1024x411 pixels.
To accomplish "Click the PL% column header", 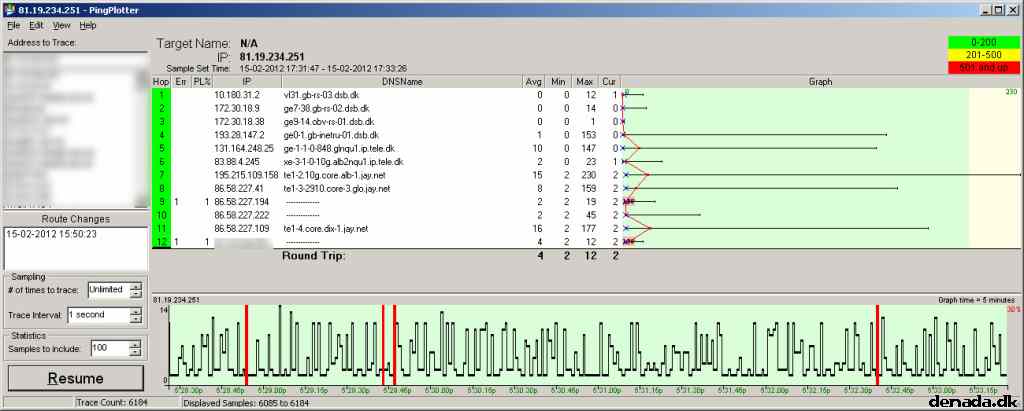I will click(202, 82).
